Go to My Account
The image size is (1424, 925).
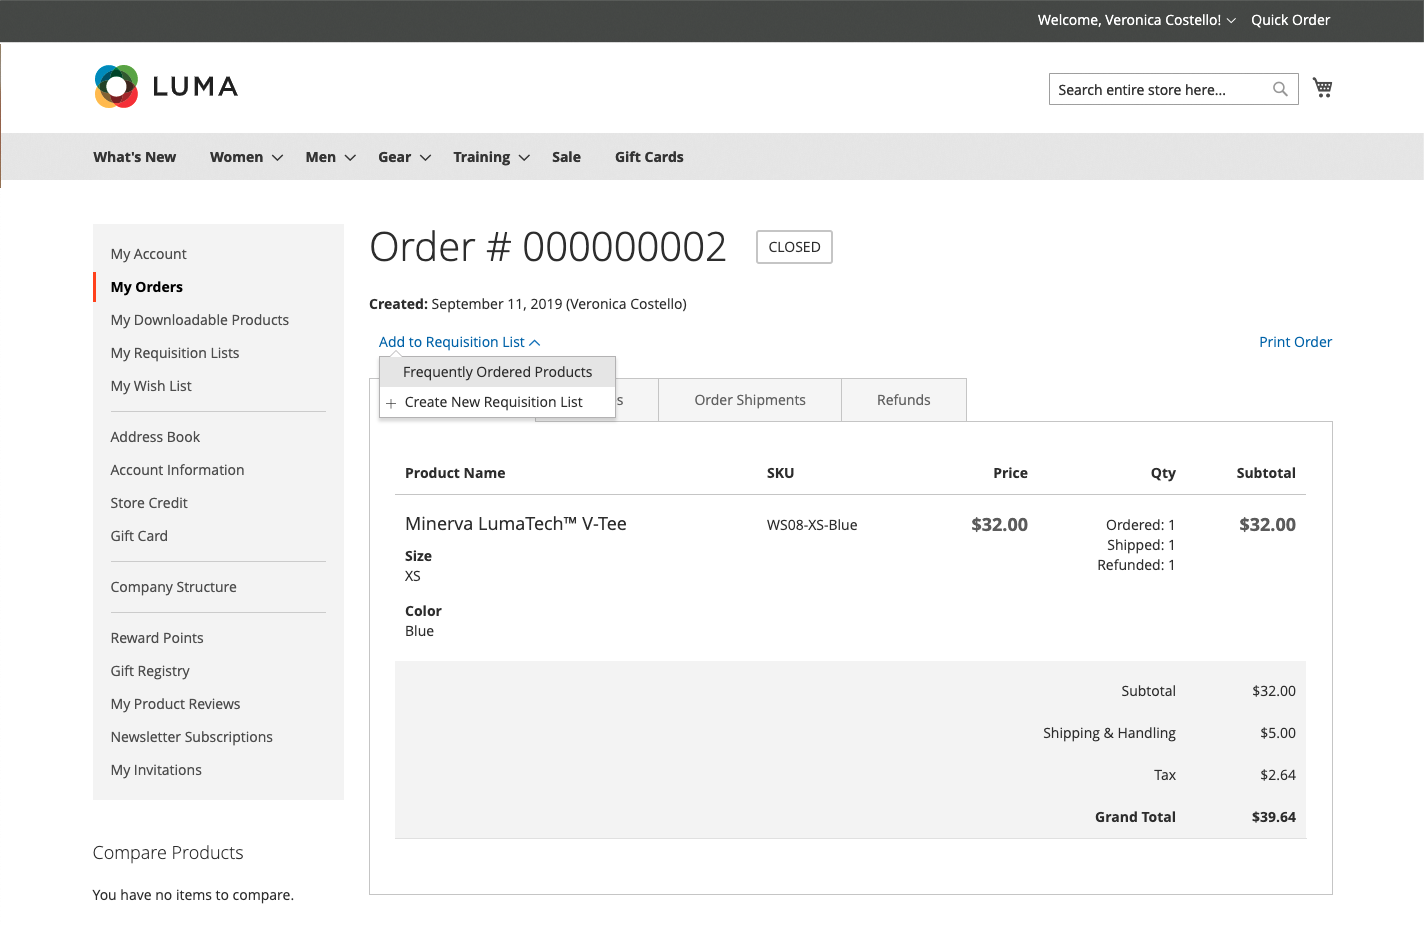148,254
